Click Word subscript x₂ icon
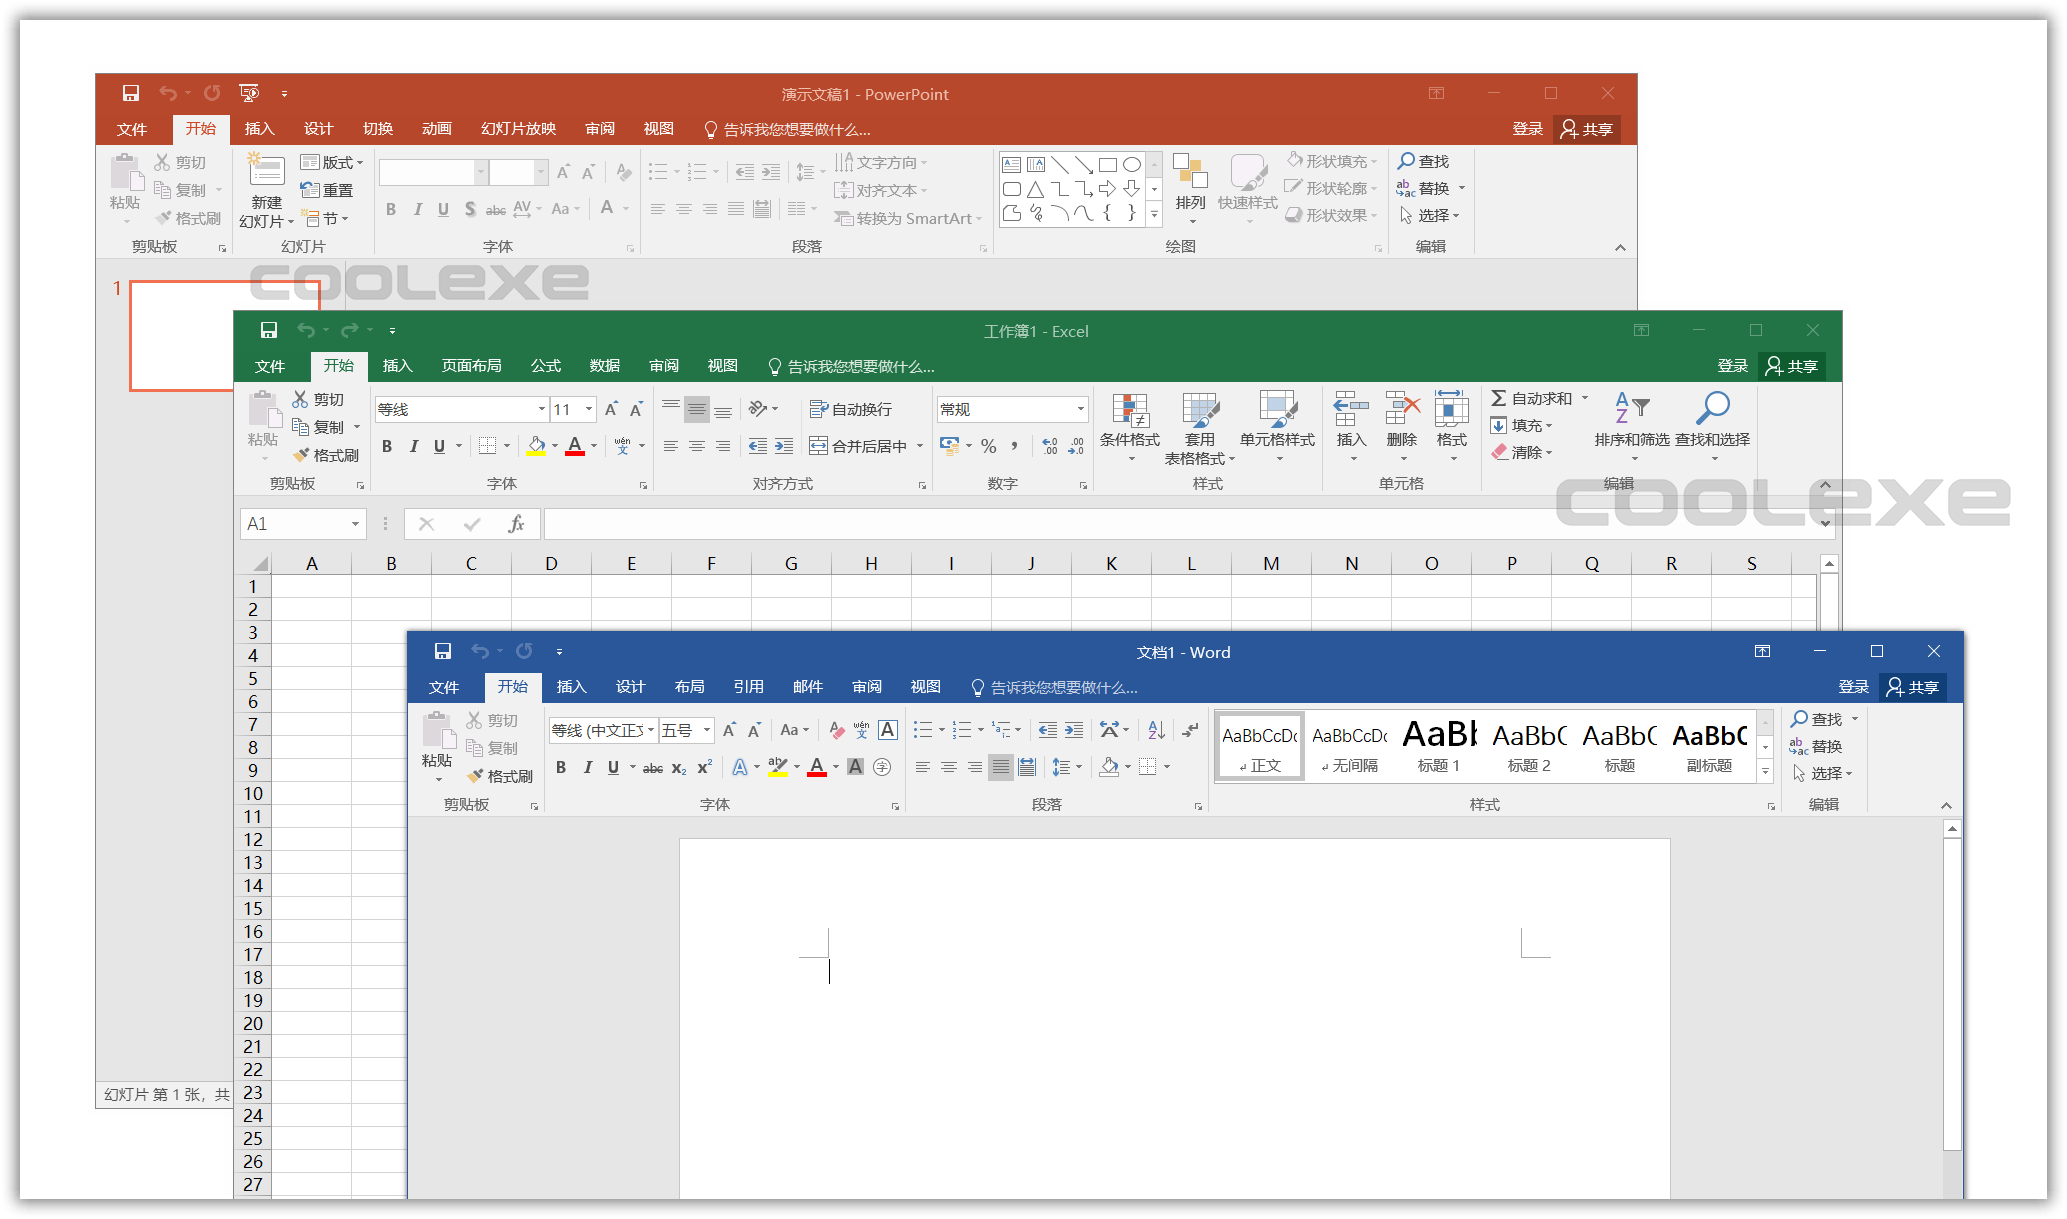Screen dimensions: 2067x1219 tap(679, 768)
